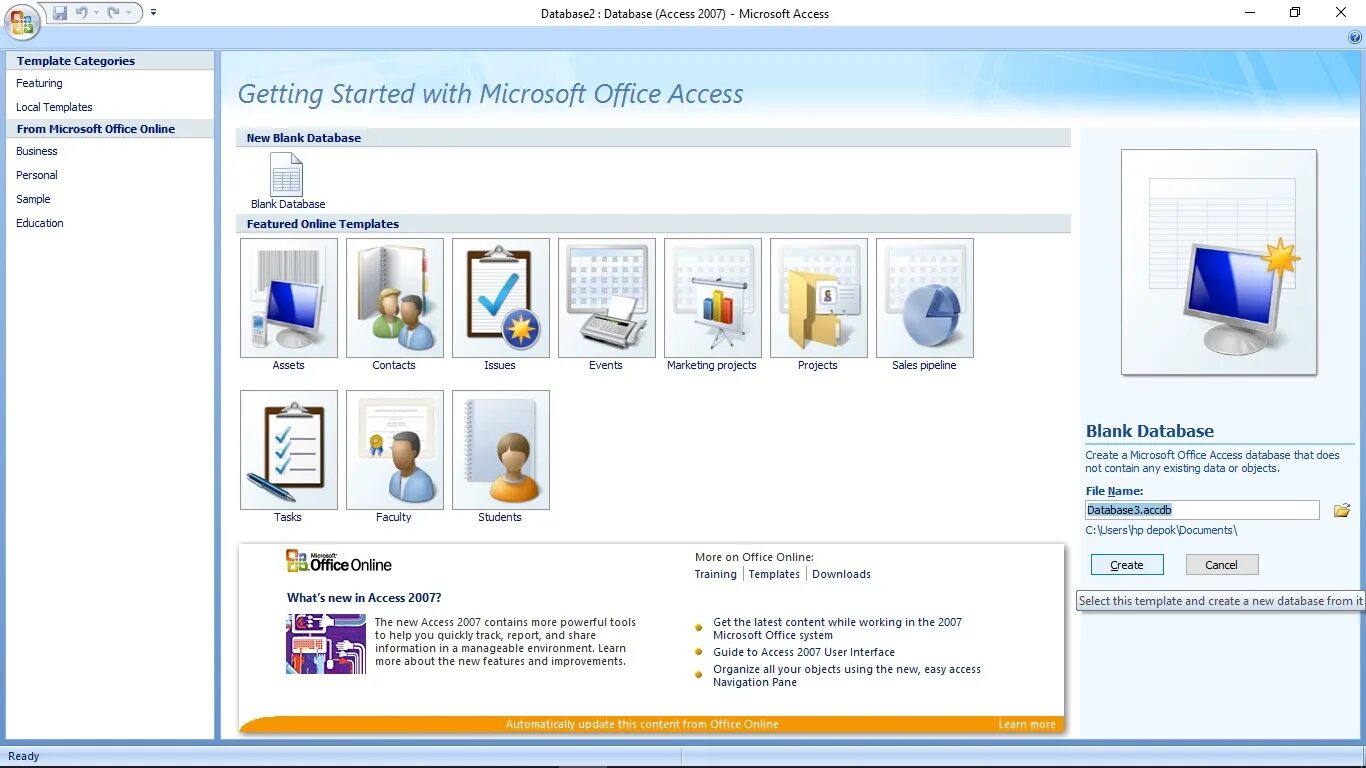Open the Education templates category
The image size is (1366, 768).
coord(40,223)
